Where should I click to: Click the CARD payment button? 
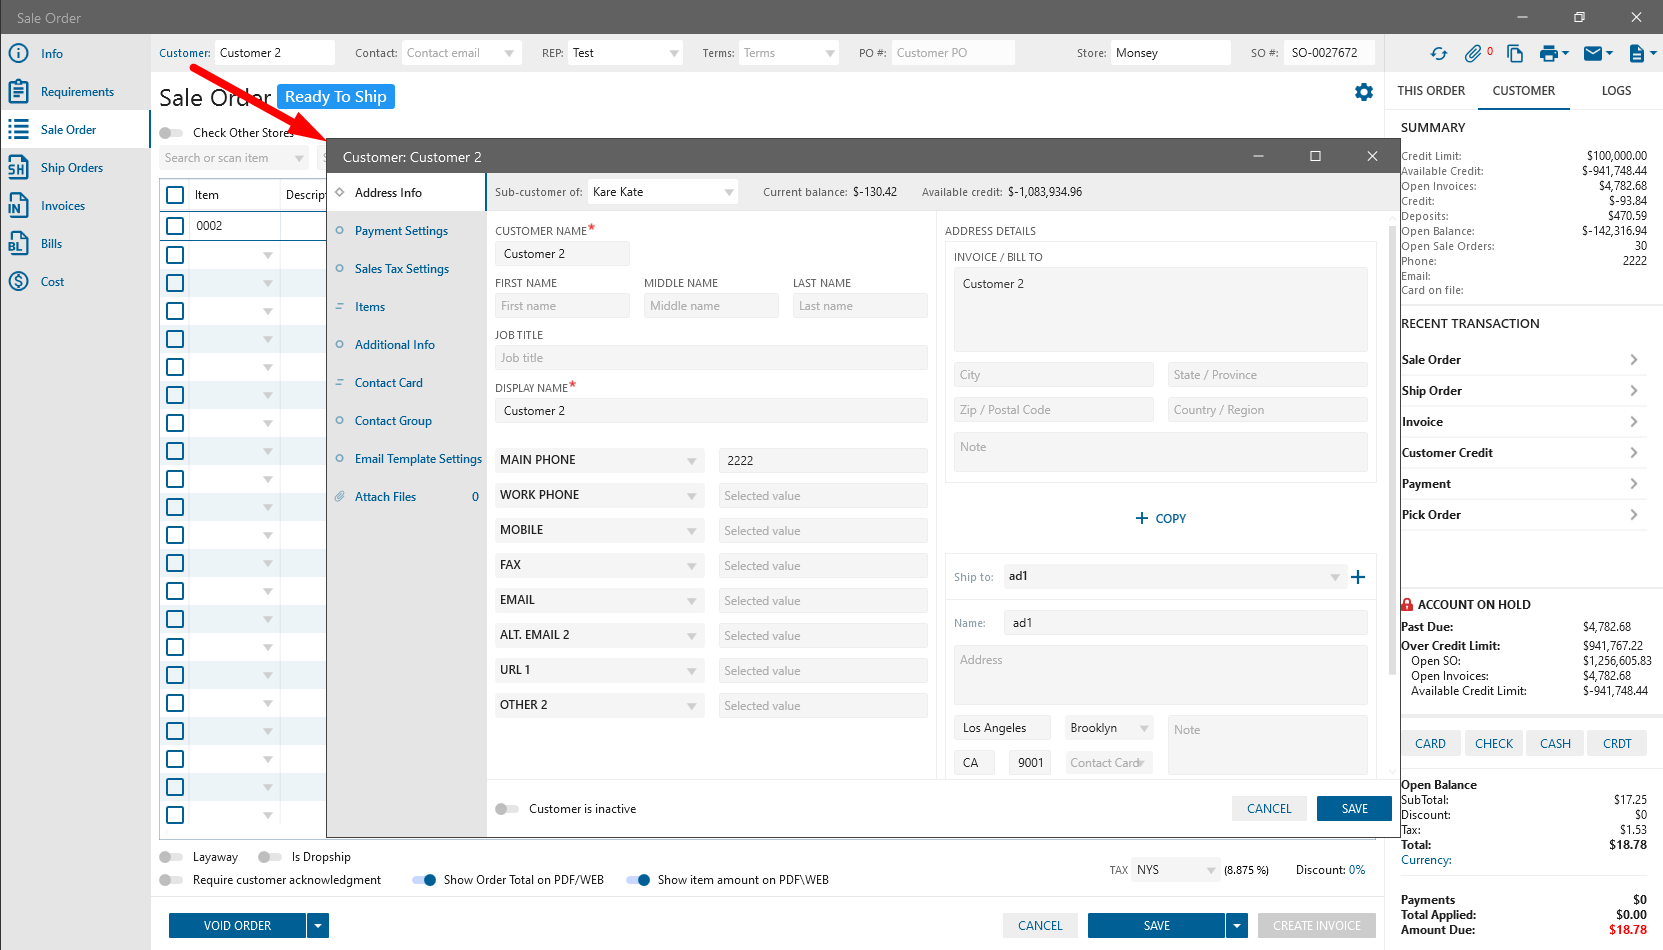[x=1430, y=744]
